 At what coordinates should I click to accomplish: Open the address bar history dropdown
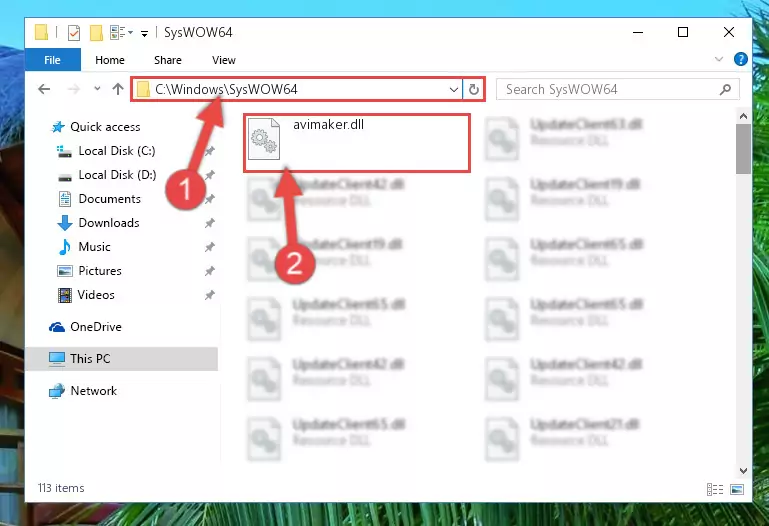click(454, 89)
